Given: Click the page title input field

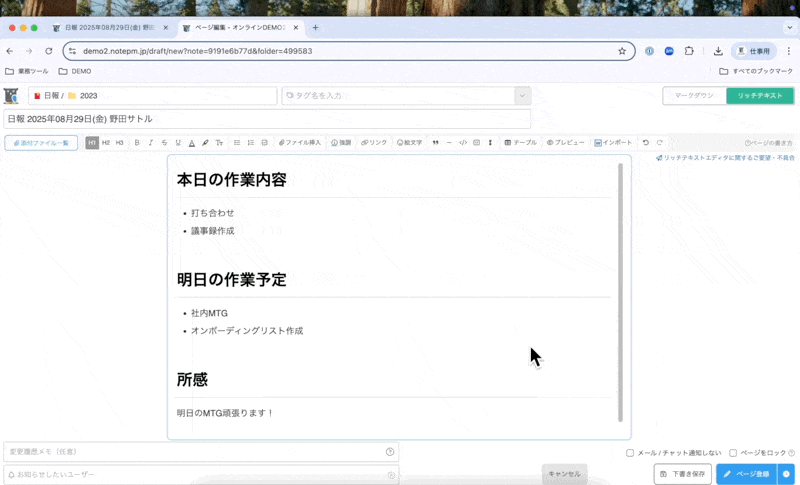Looking at the screenshot, I should pyautogui.click(x=266, y=119).
